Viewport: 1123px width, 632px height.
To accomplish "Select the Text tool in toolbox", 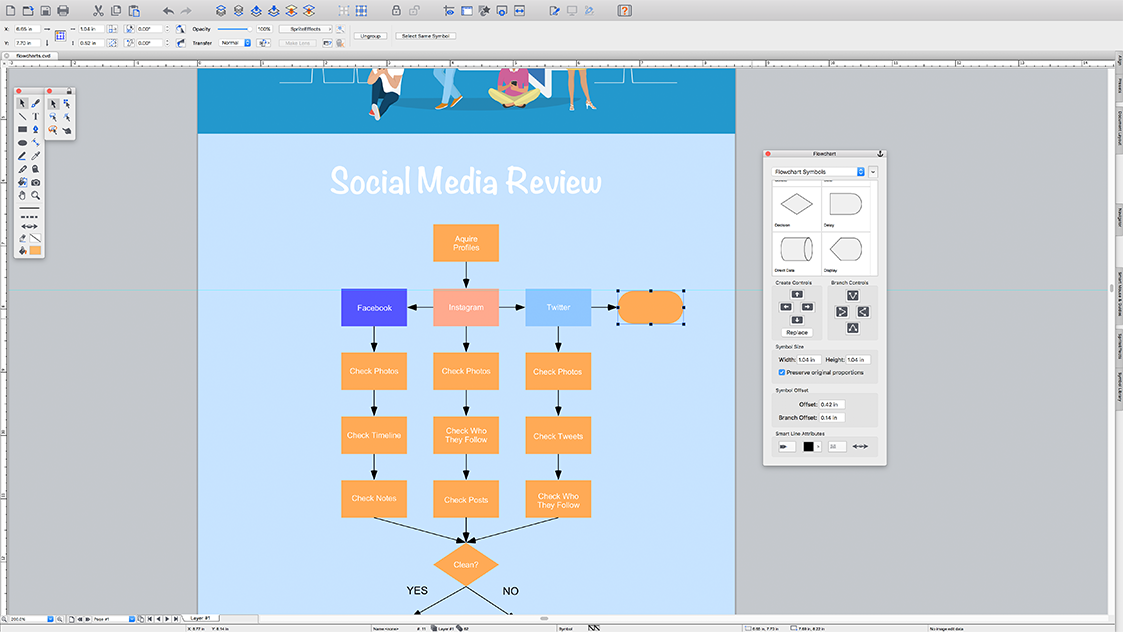I will coord(35,116).
